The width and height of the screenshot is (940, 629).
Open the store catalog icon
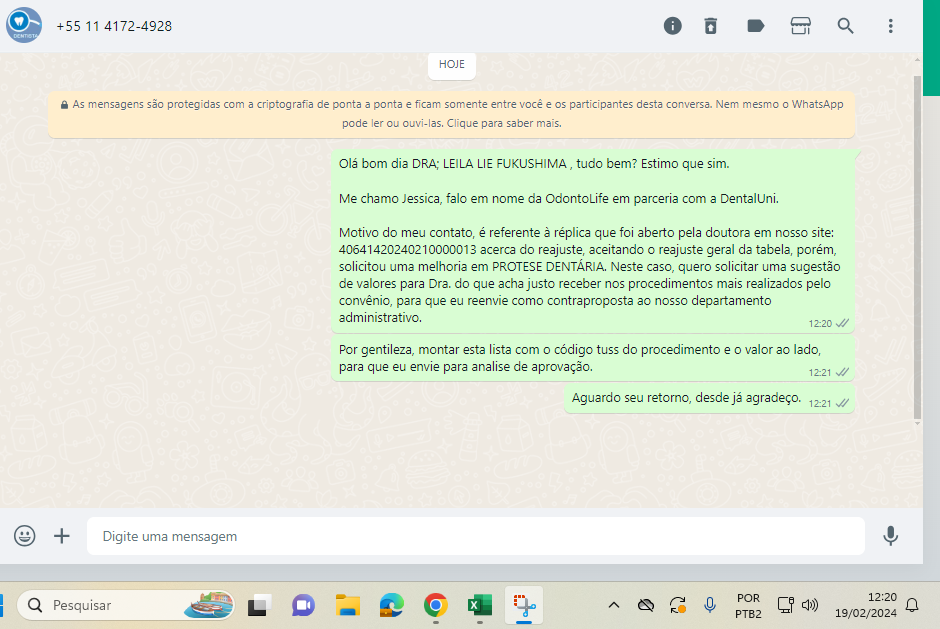(x=800, y=26)
